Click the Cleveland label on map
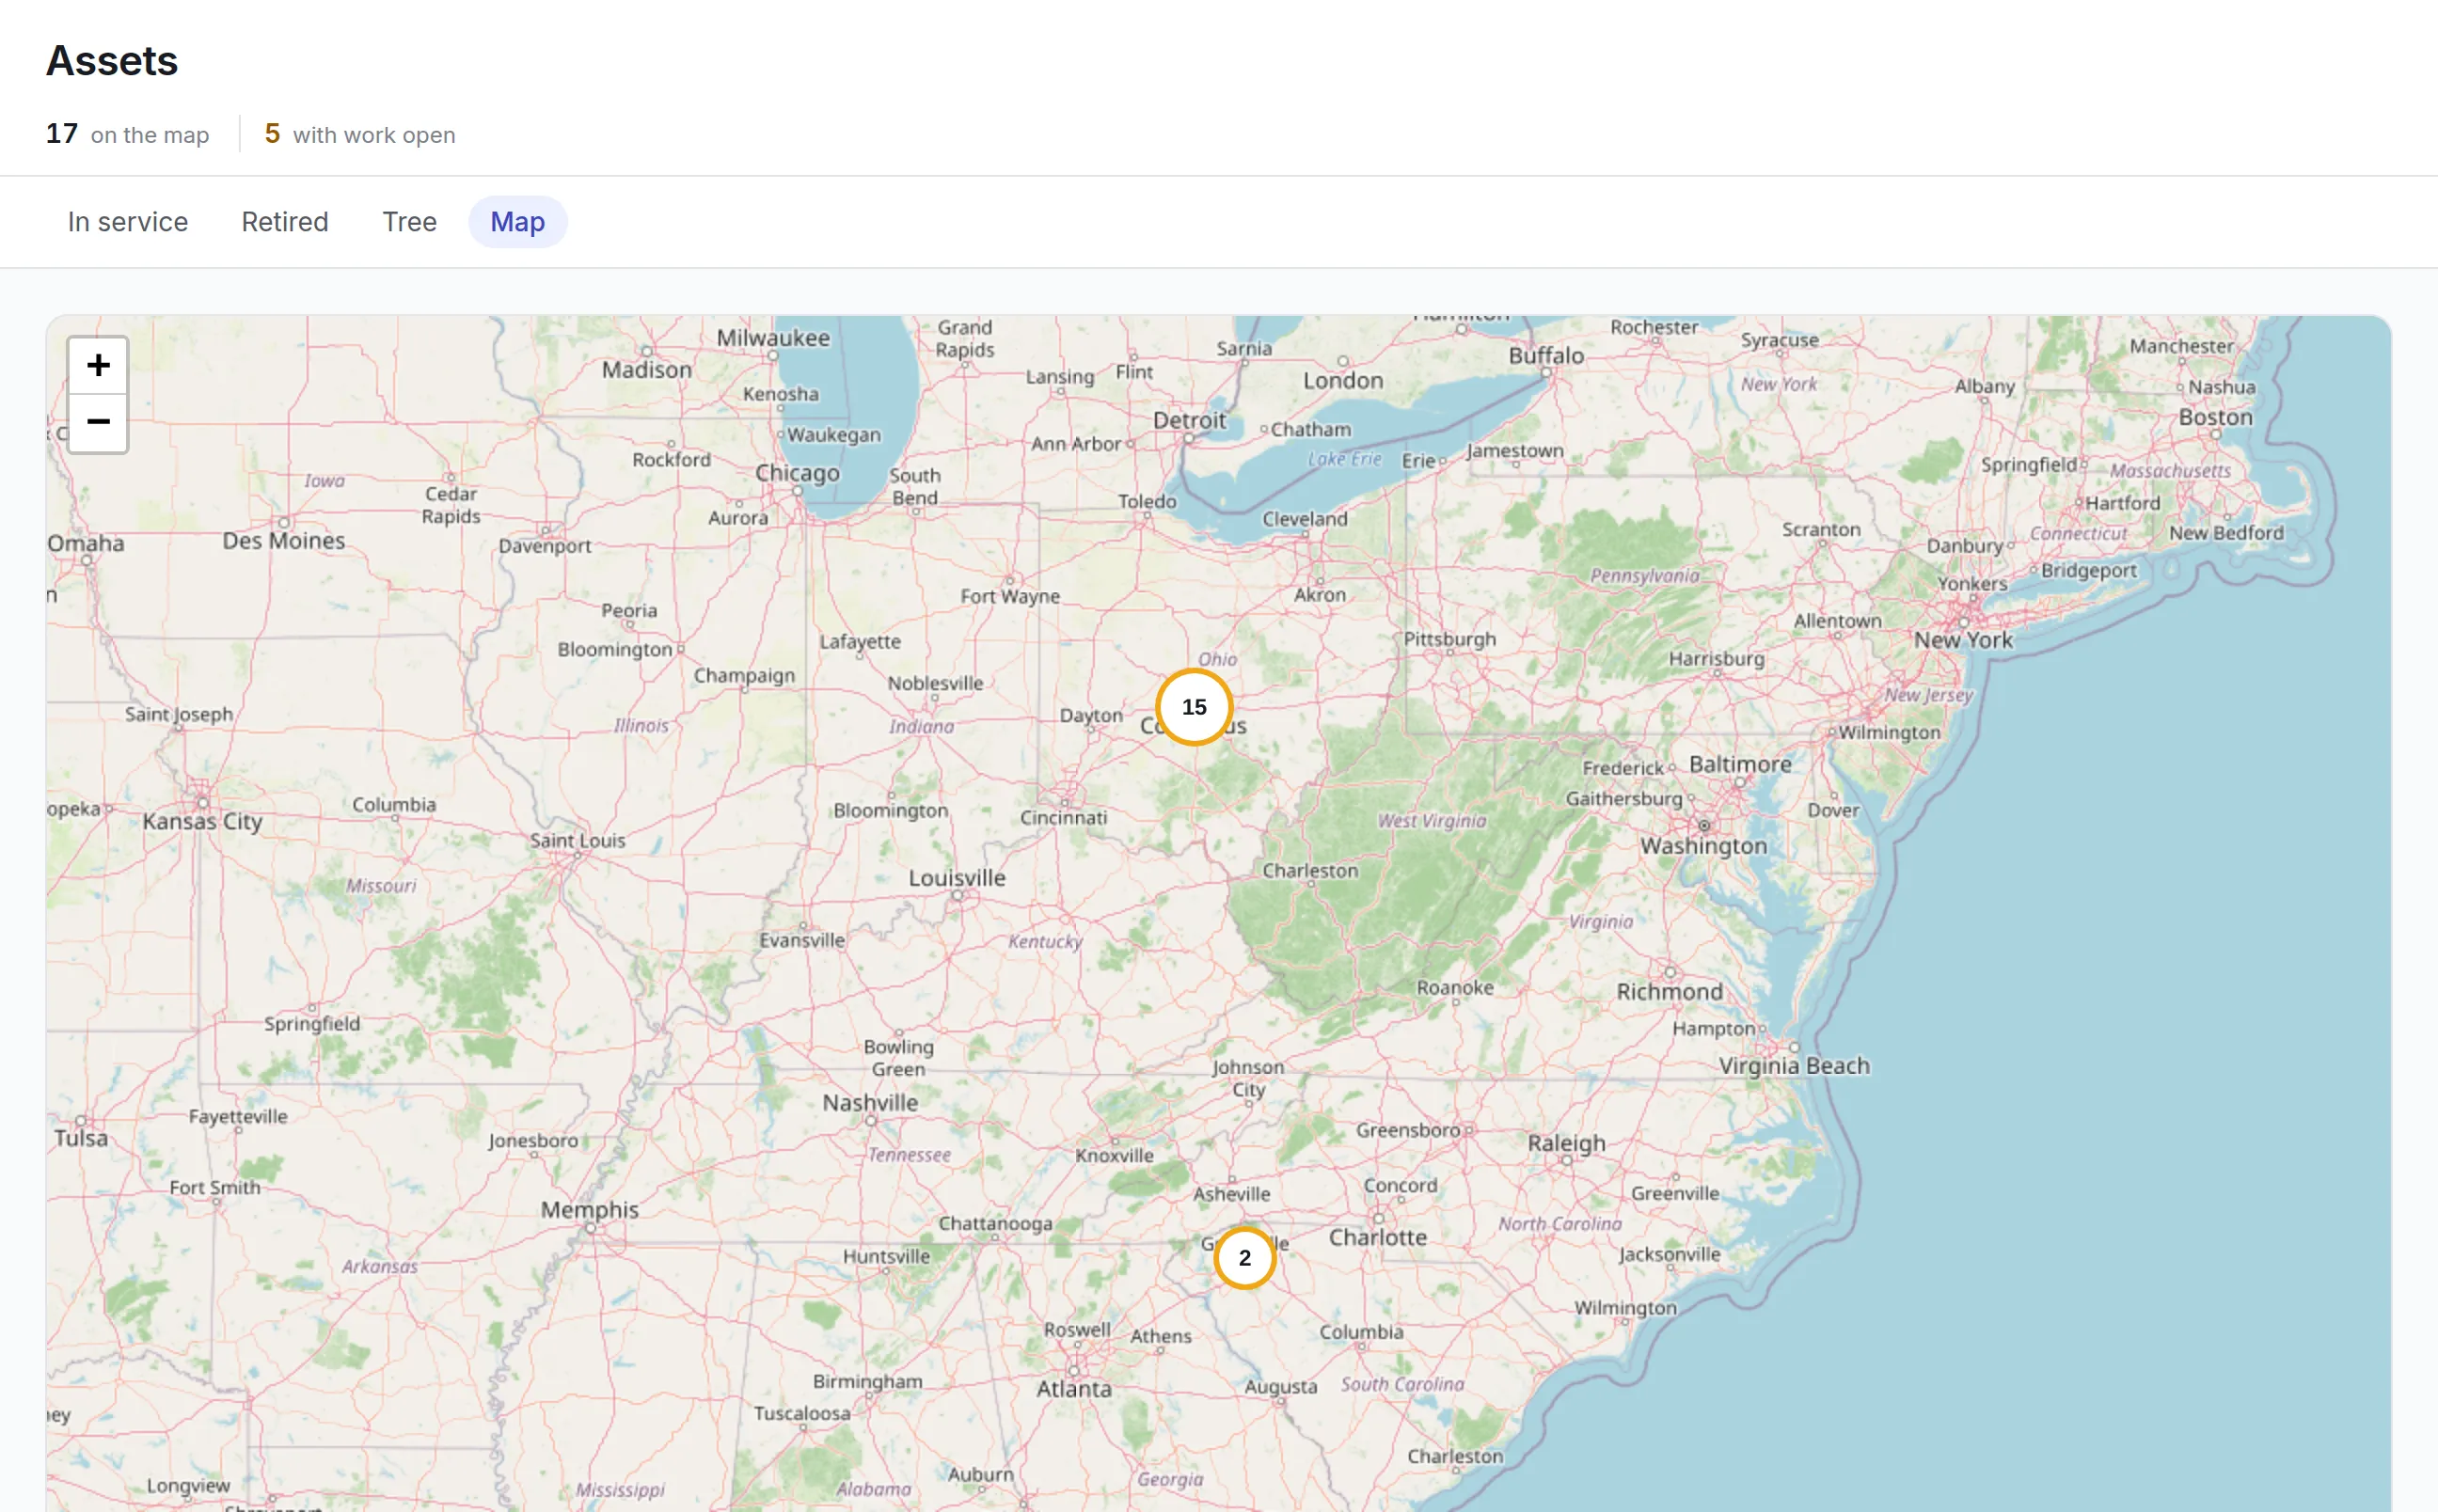 point(1305,519)
